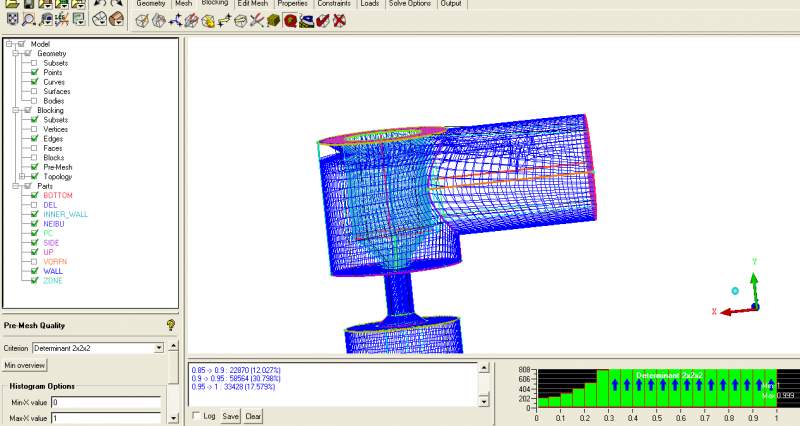
Task: Open the Merge Vertices tool
Action: click(175, 20)
